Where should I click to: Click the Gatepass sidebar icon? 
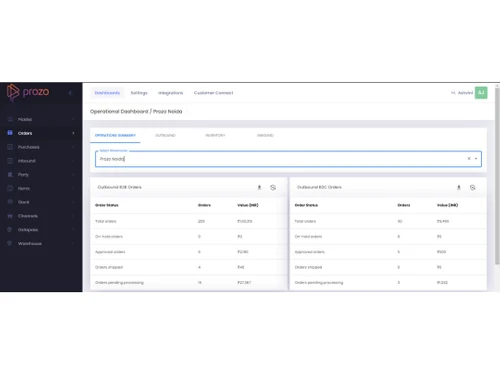[10, 230]
